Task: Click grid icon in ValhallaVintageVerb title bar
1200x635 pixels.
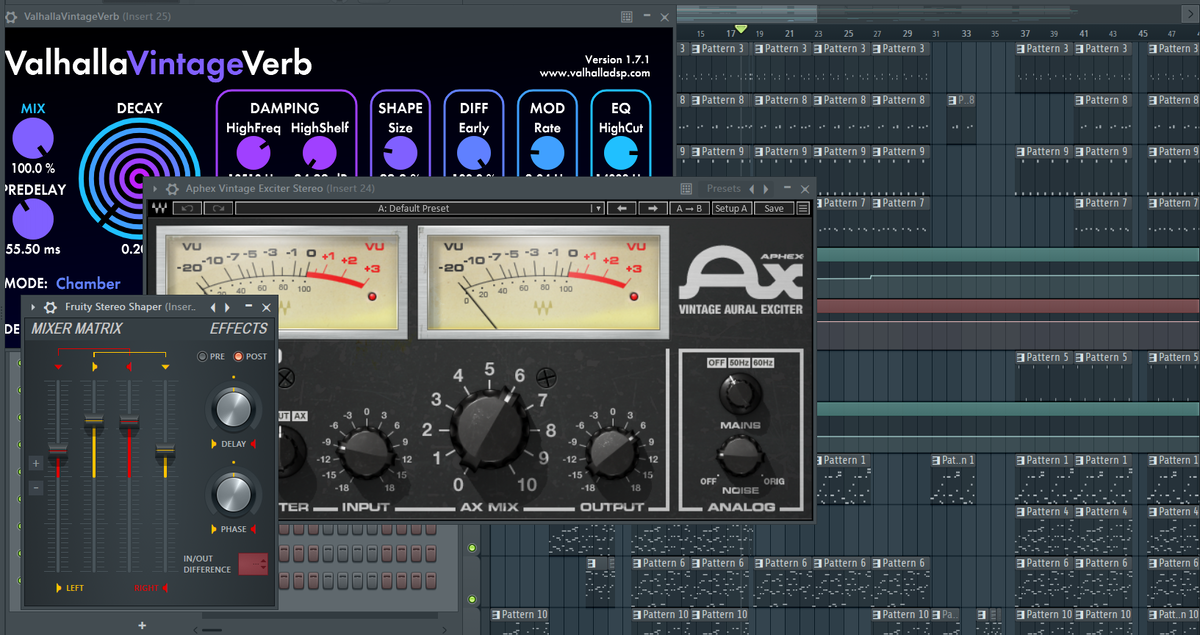Action: tap(627, 16)
